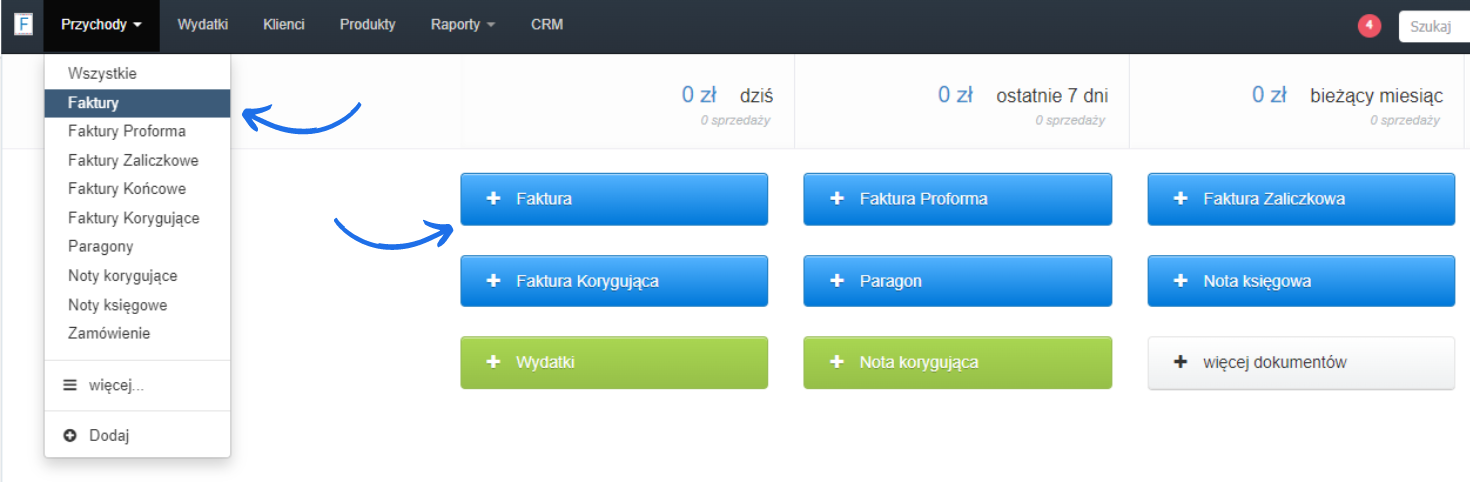Open Paragony from the dropdown list

pos(100,247)
